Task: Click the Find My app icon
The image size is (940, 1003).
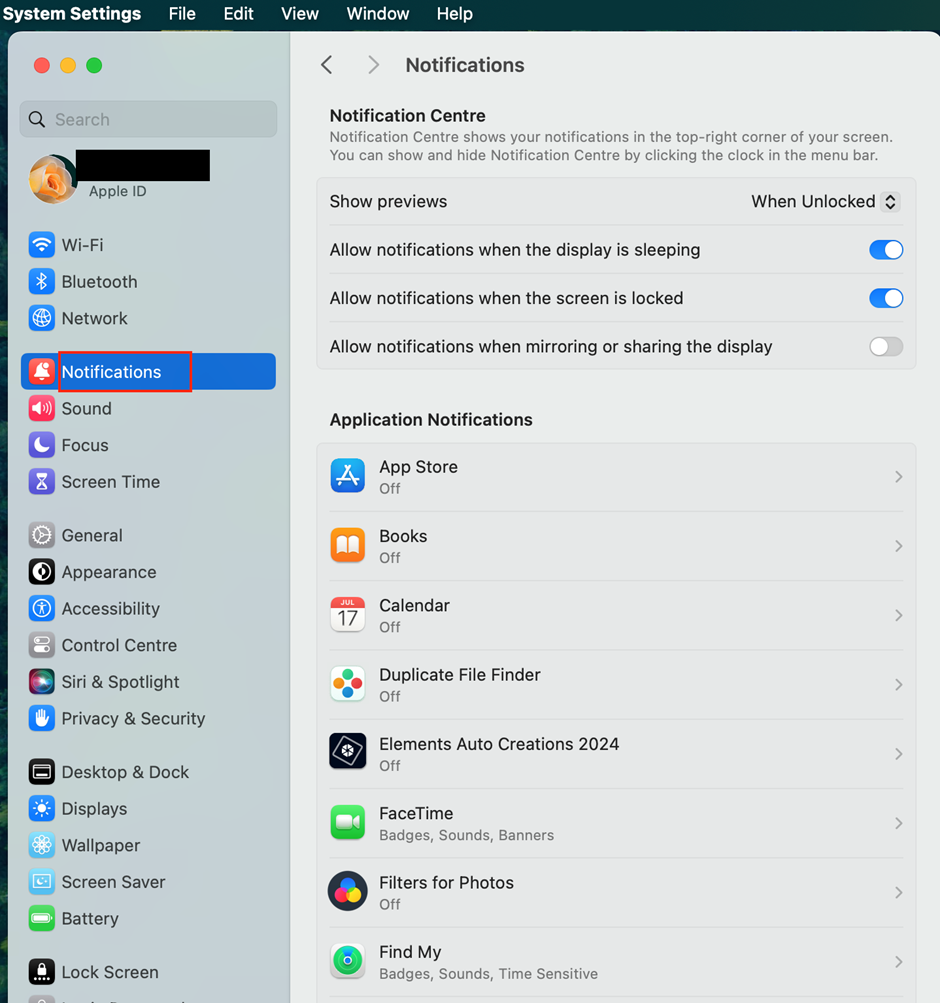Action: point(348,961)
